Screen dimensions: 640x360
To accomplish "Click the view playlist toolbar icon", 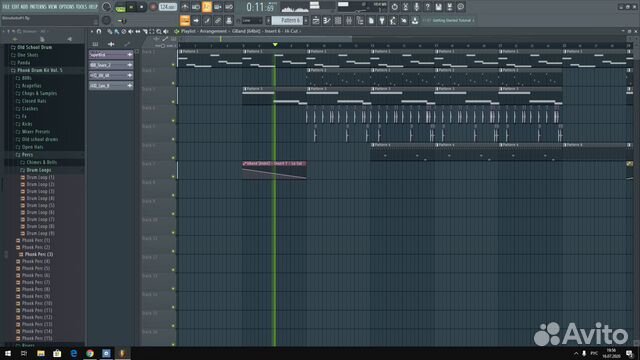I will coord(316,20).
